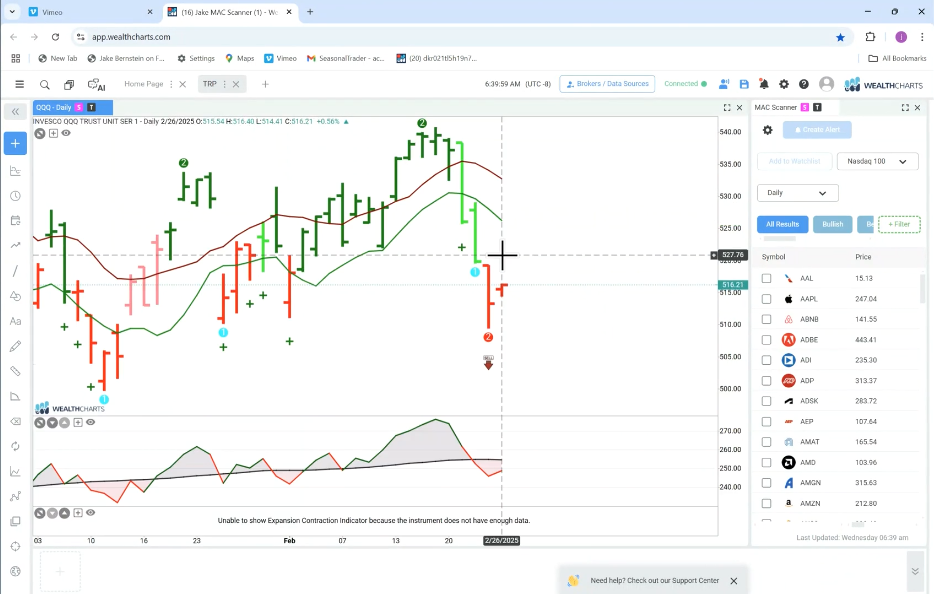This screenshot has height=594, width=934.
Task: Switch to the Home Page workspace tab
Action: [x=144, y=84]
